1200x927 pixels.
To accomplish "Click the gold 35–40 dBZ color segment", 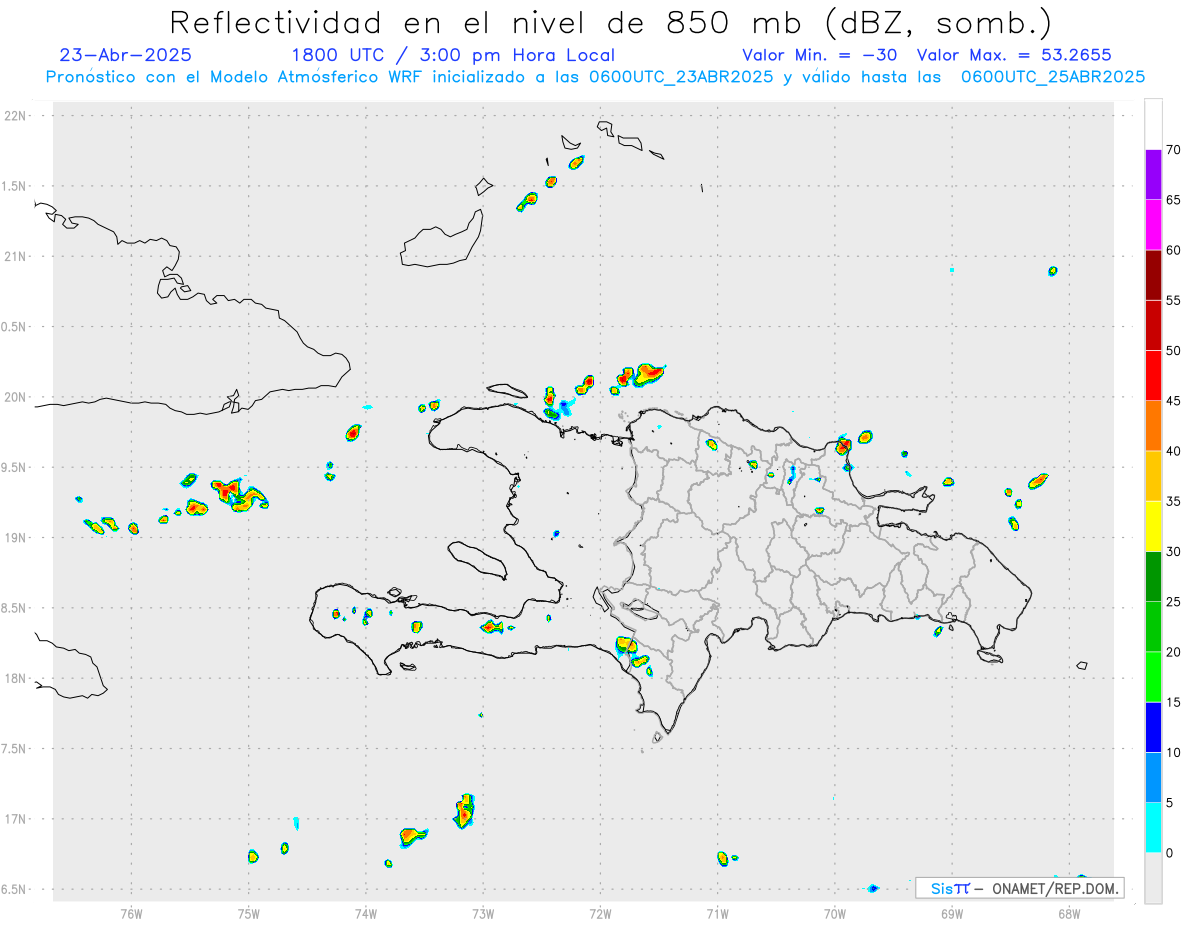I will (1153, 476).
